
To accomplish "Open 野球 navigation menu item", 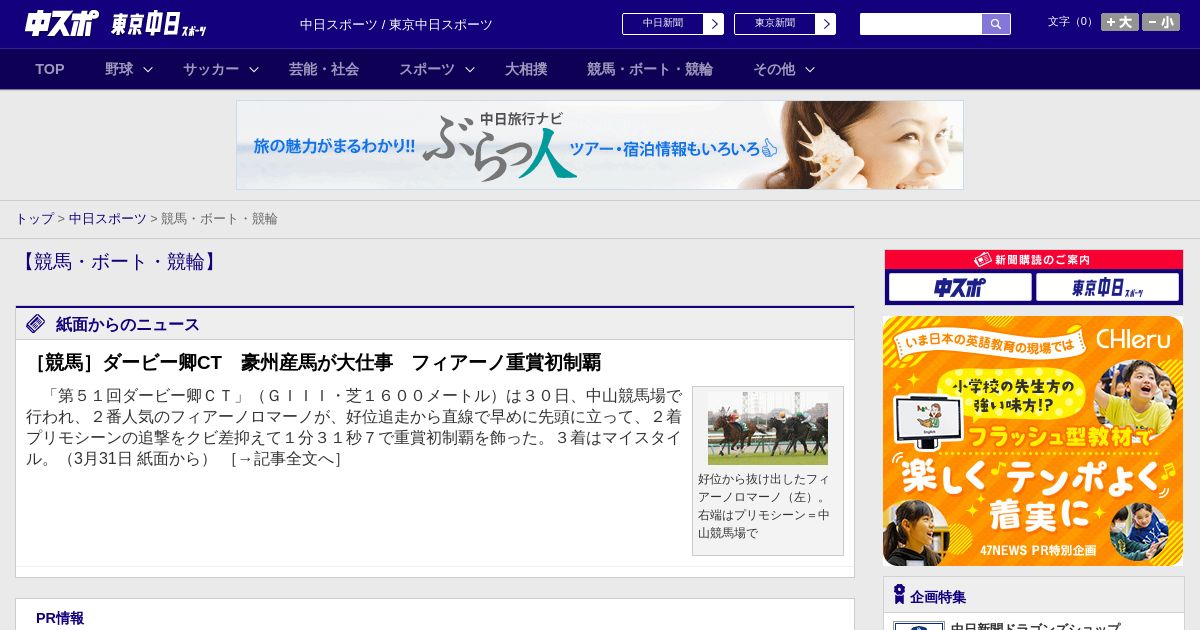I will click(119, 69).
